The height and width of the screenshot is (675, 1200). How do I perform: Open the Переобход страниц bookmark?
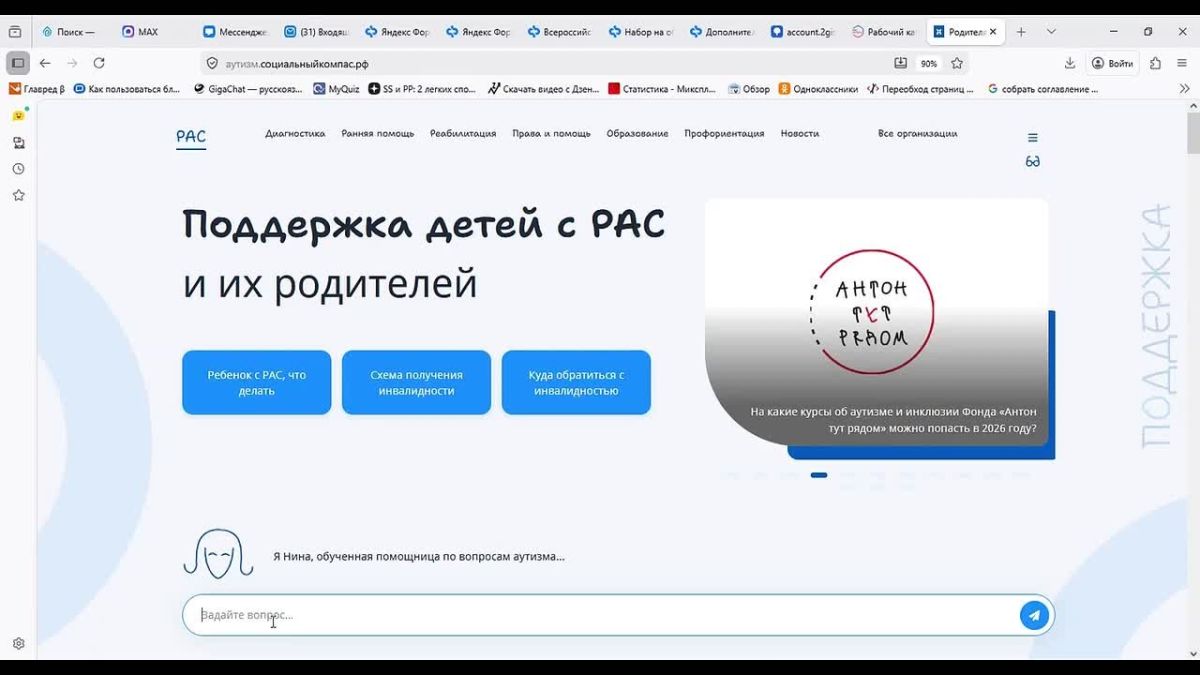(x=921, y=89)
